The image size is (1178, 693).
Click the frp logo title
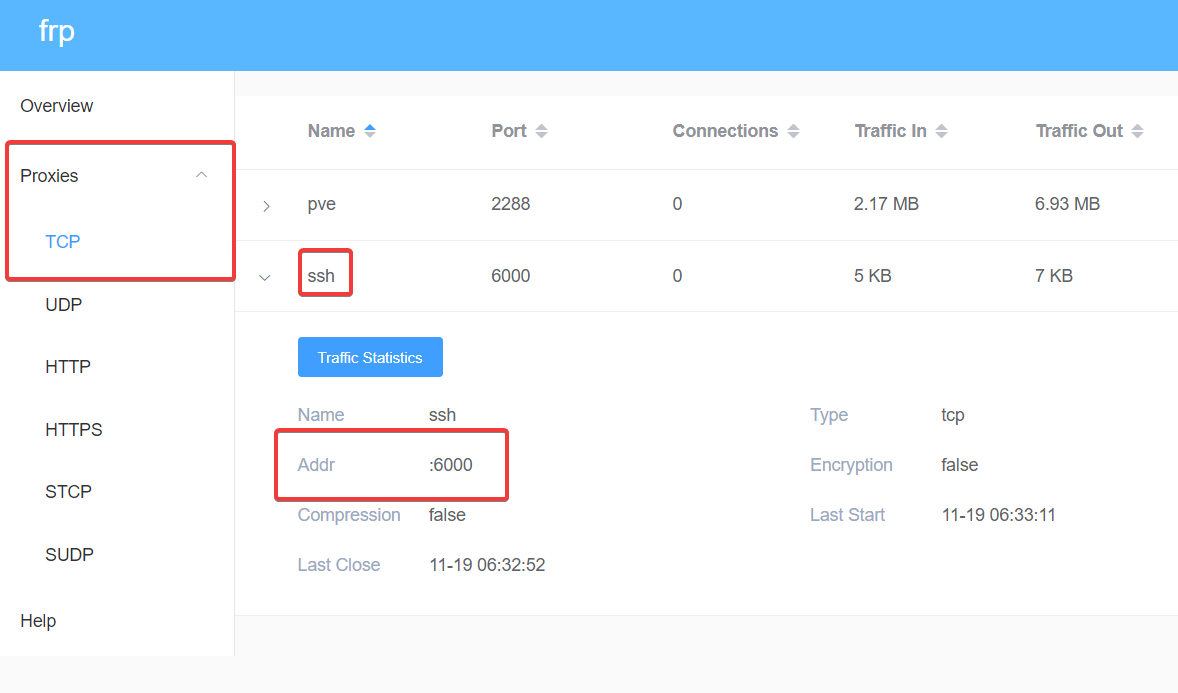[x=56, y=32]
